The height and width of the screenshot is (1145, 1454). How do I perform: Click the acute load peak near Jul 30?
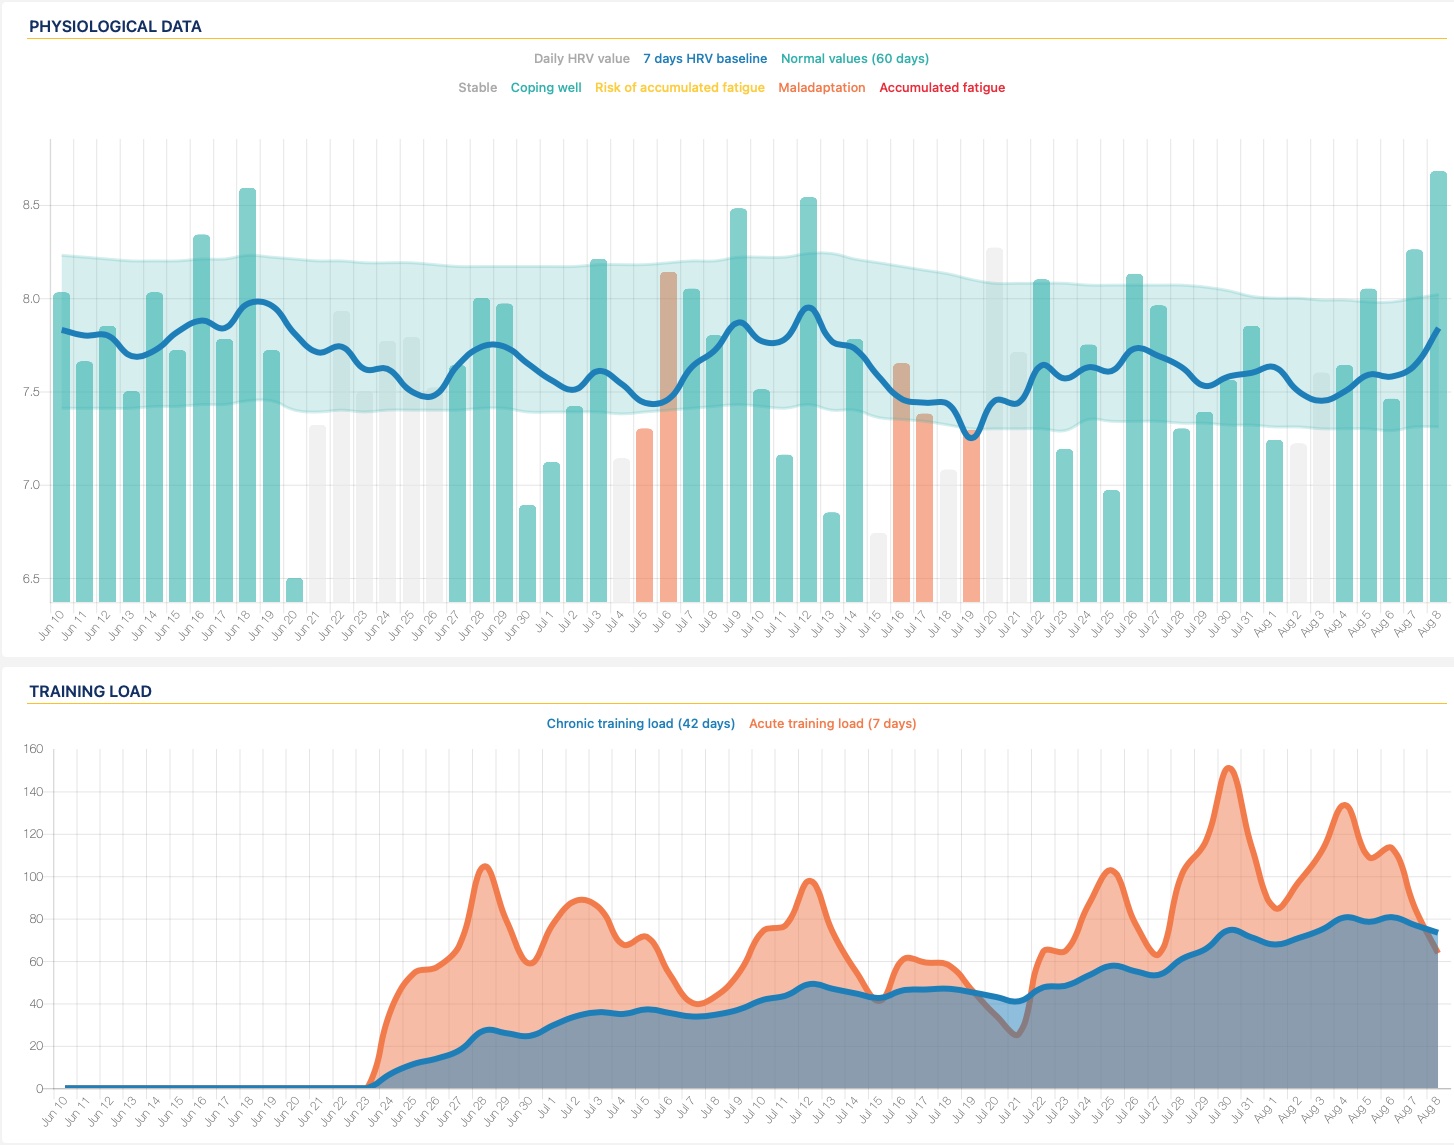tap(1228, 768)
